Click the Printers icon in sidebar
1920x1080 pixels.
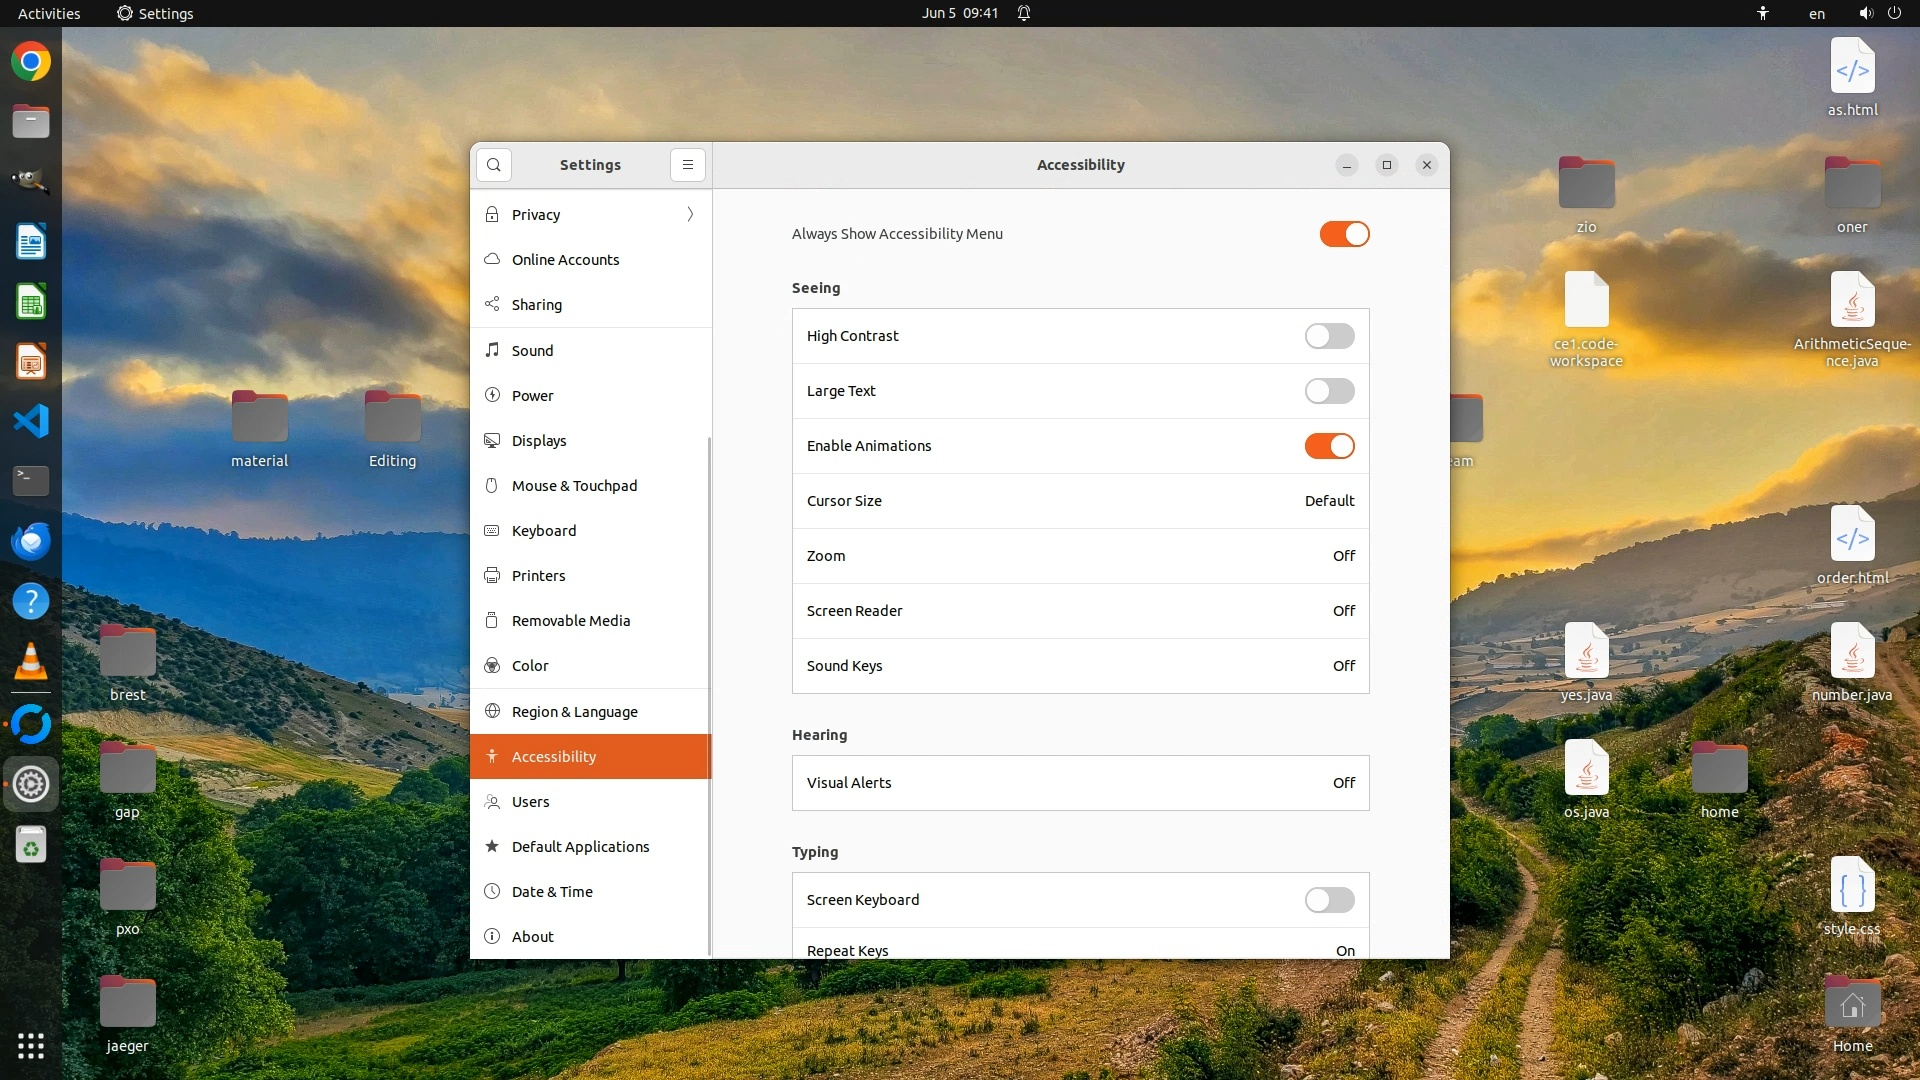[x=492, y=575]
